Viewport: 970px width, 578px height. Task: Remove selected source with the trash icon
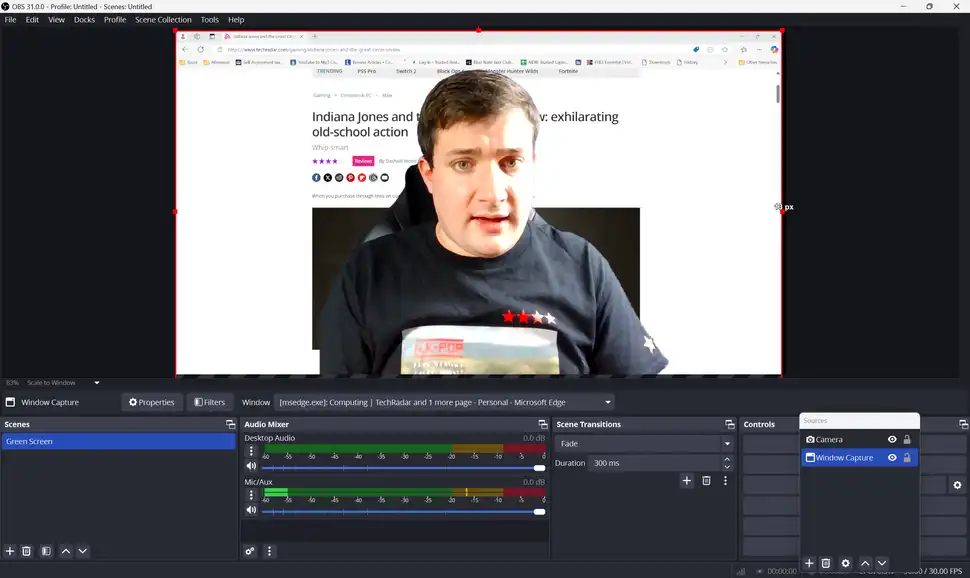(x=826, y=563)
